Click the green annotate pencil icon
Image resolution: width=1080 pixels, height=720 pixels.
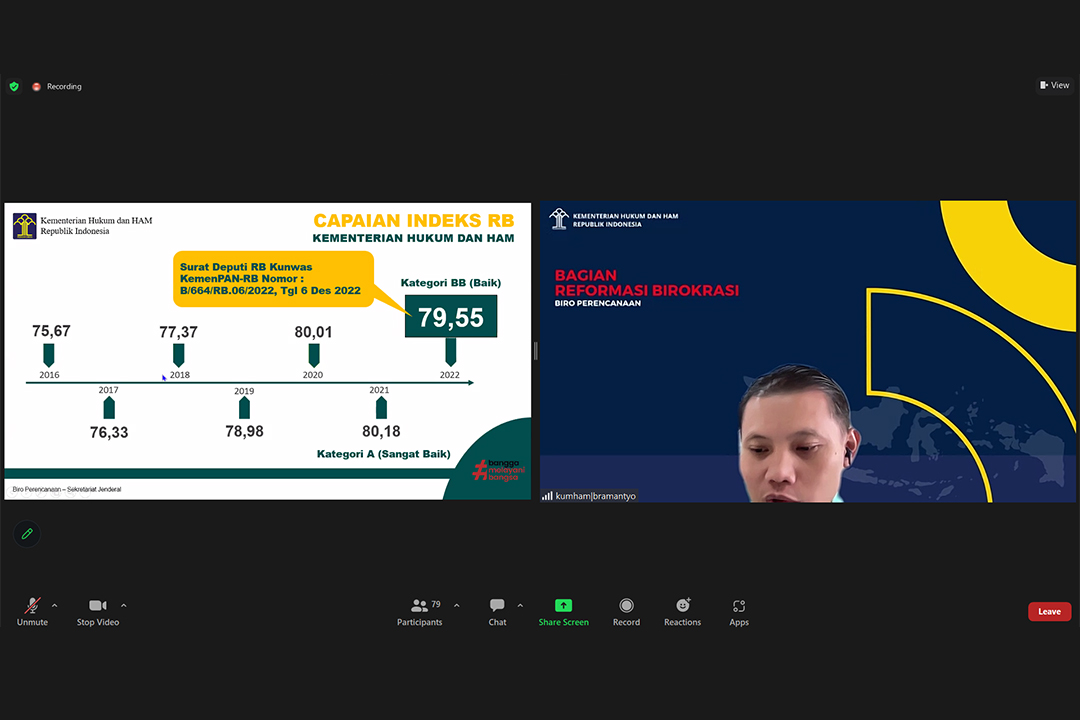(x=27, y=534)
